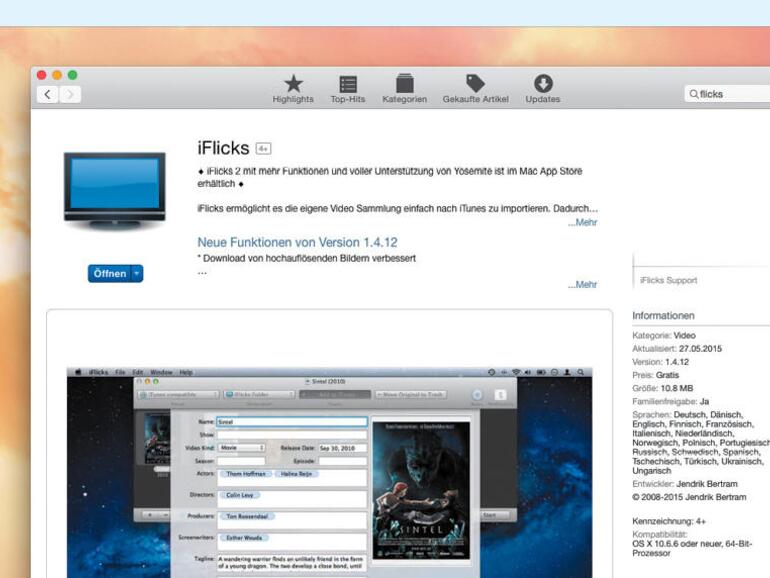Click the Kompatibilität OS X 10.6.6 text
The width and height of the screenshot is (770, 578).
[692, 544]
